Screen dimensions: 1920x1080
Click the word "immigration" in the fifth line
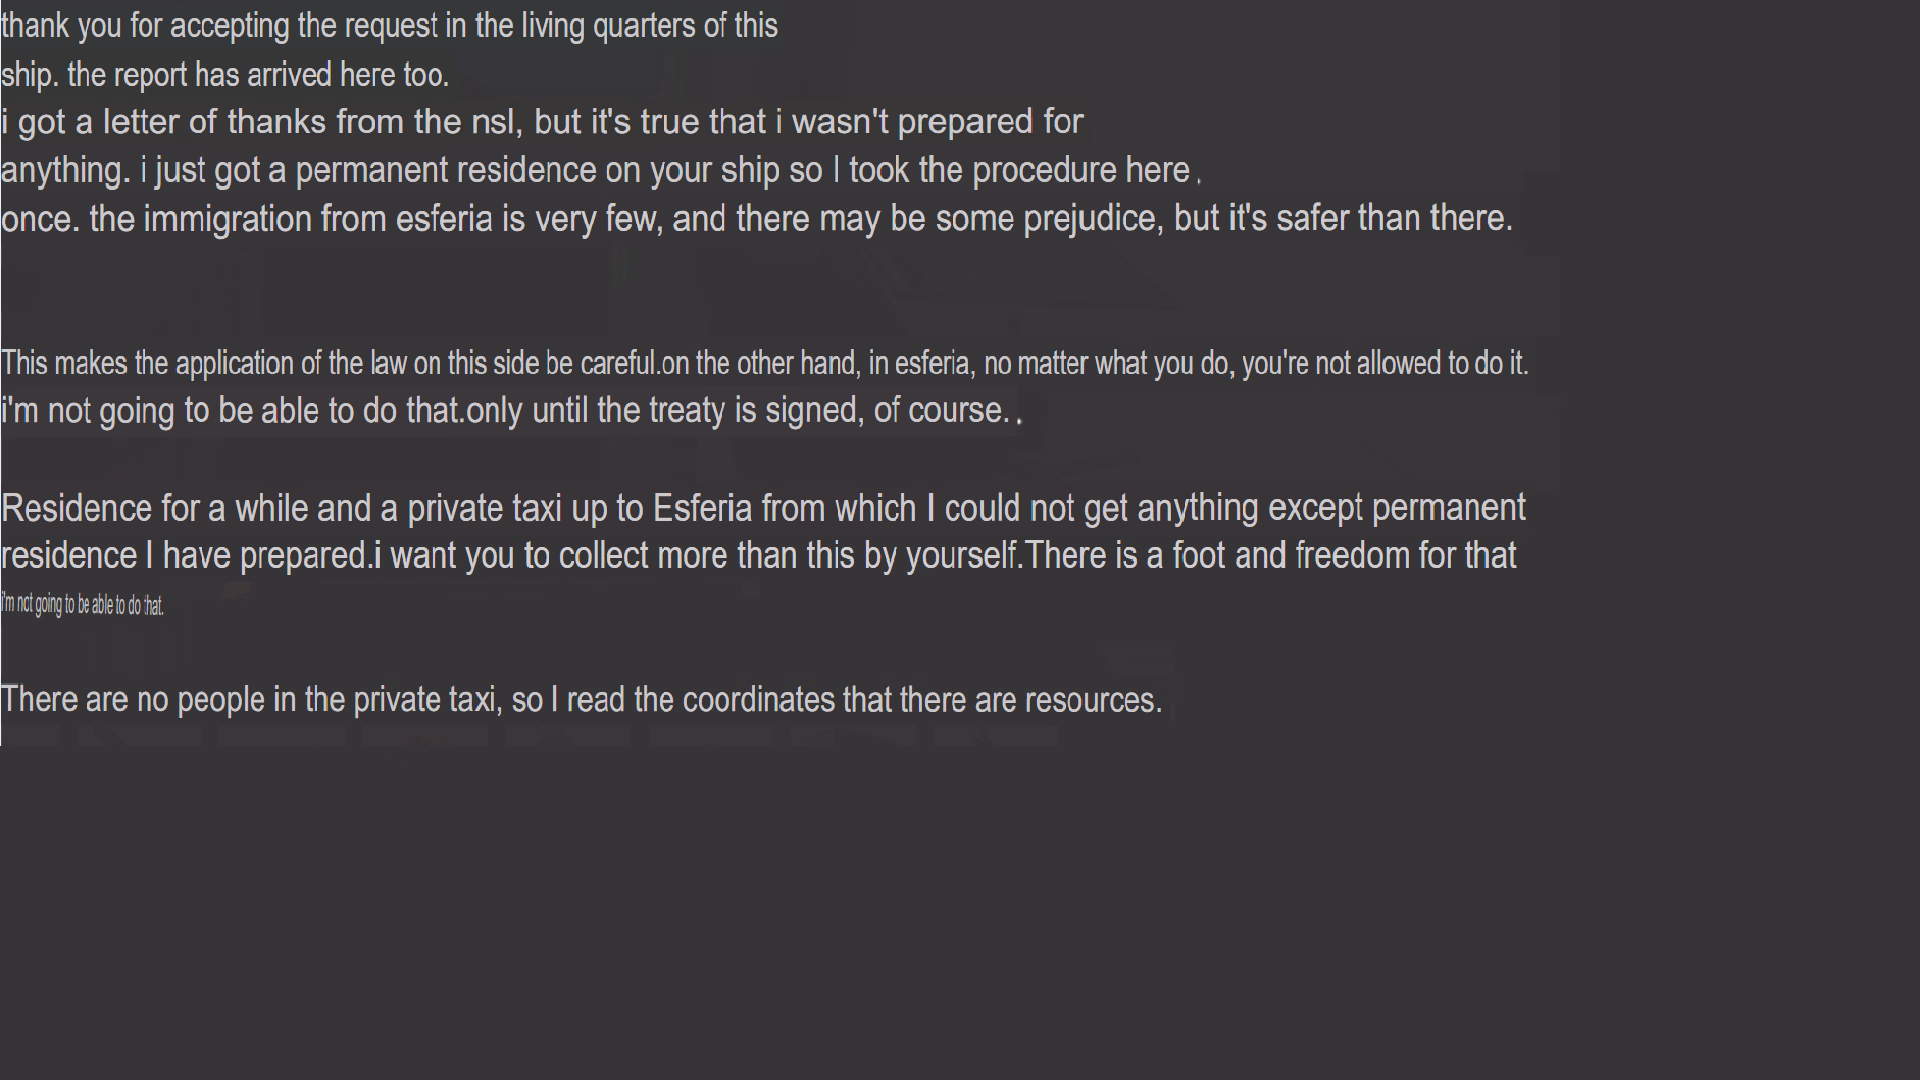228,218
